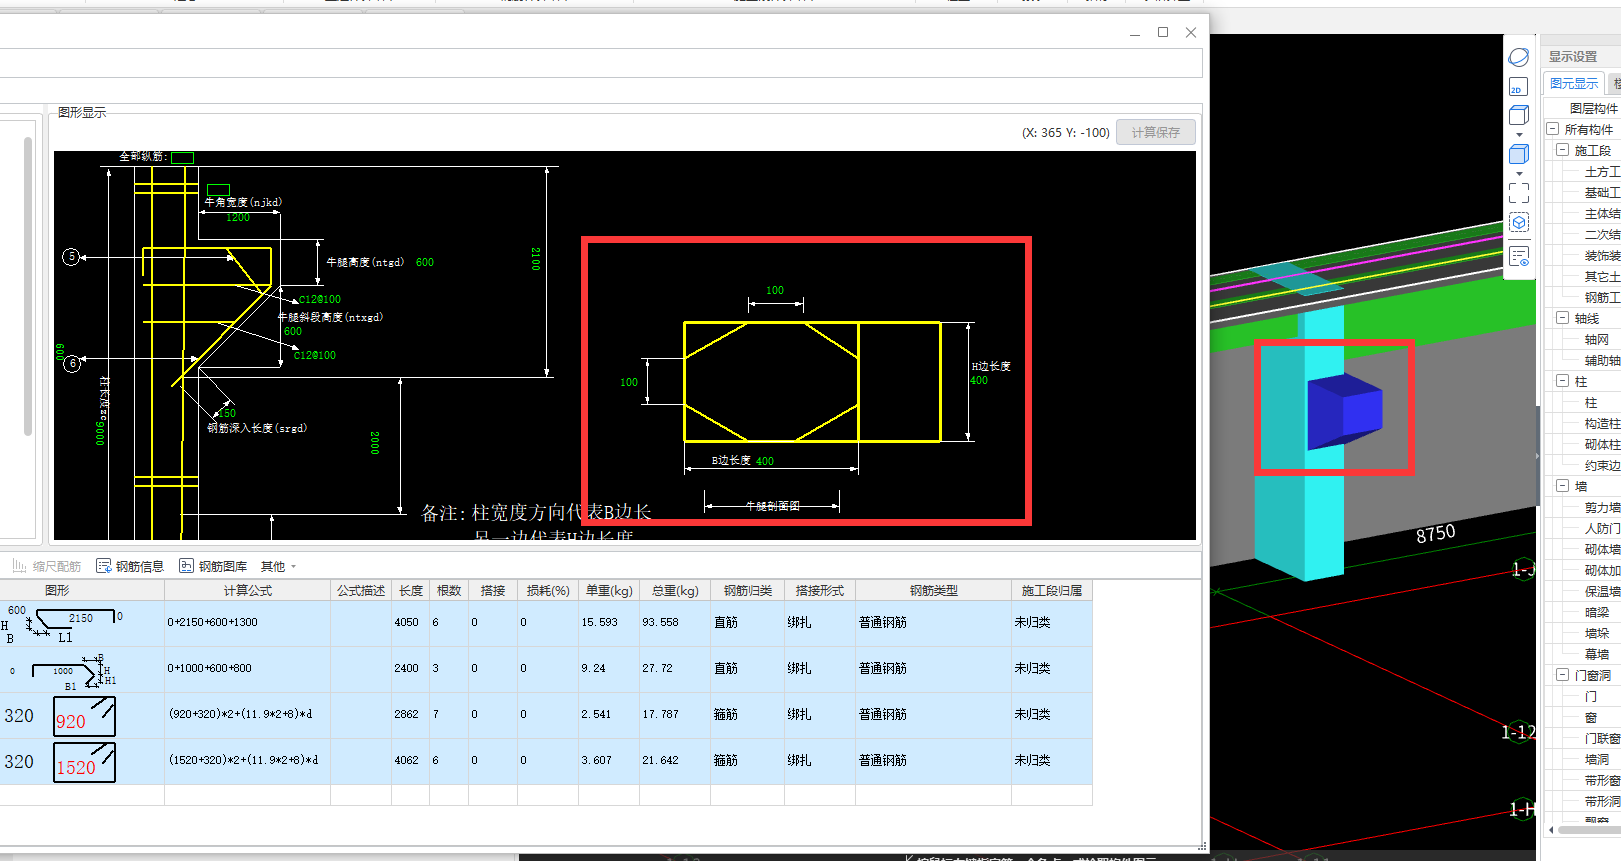The image size is (1621, 861).
Task: Collapse the 轴线 tree node
Action: [1562, 318]
